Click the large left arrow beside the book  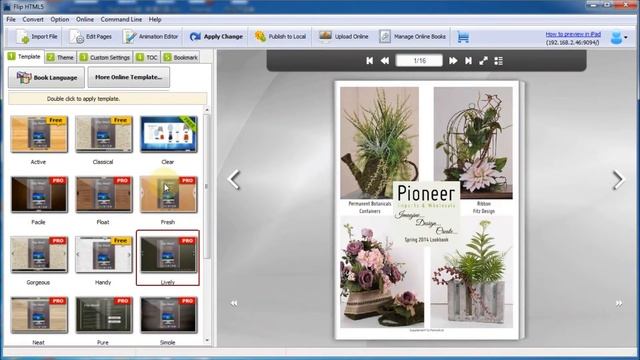[234, 180]
